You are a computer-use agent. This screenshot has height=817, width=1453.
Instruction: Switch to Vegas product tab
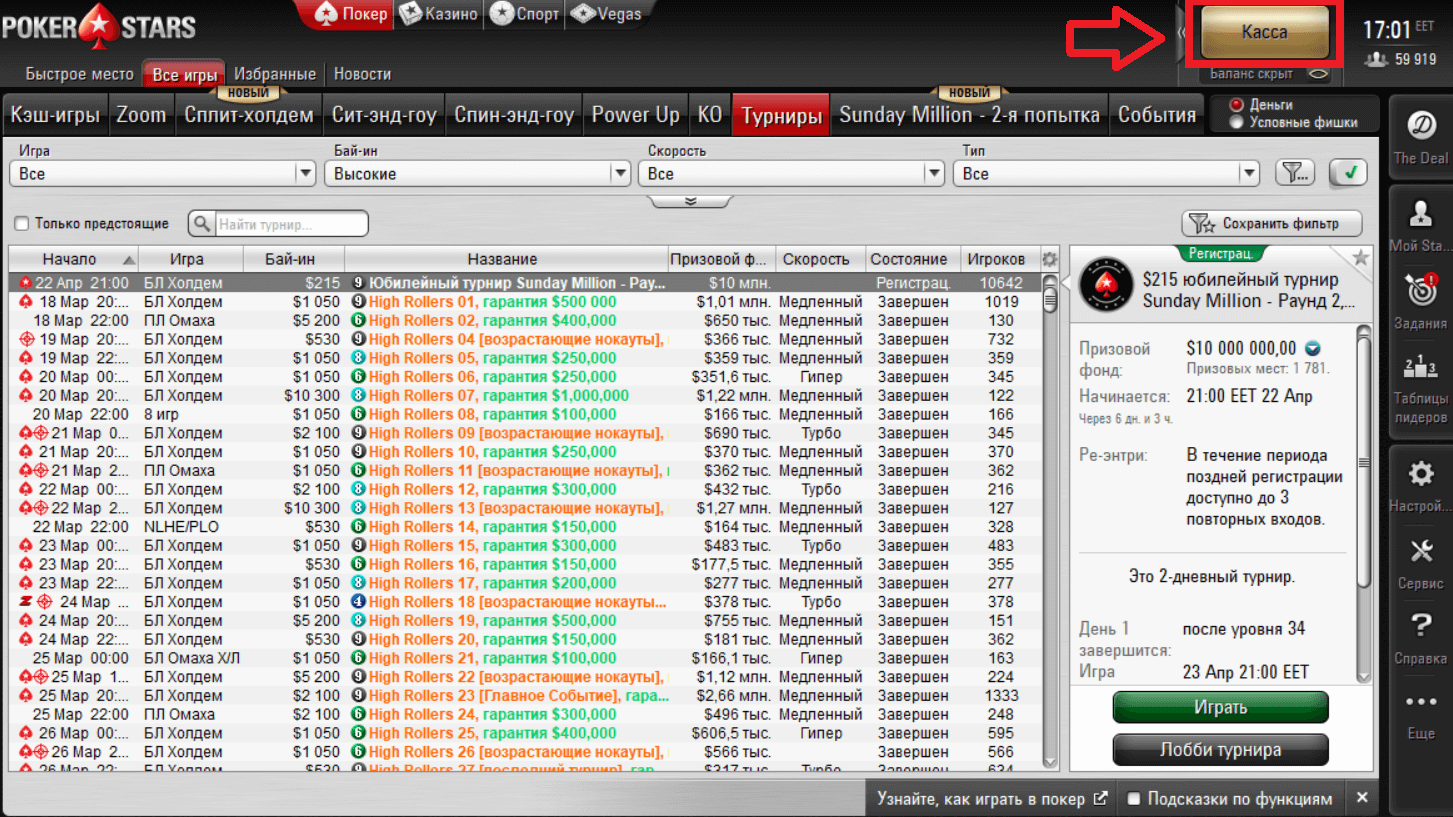pyautogui.click(x=605, y=14)
